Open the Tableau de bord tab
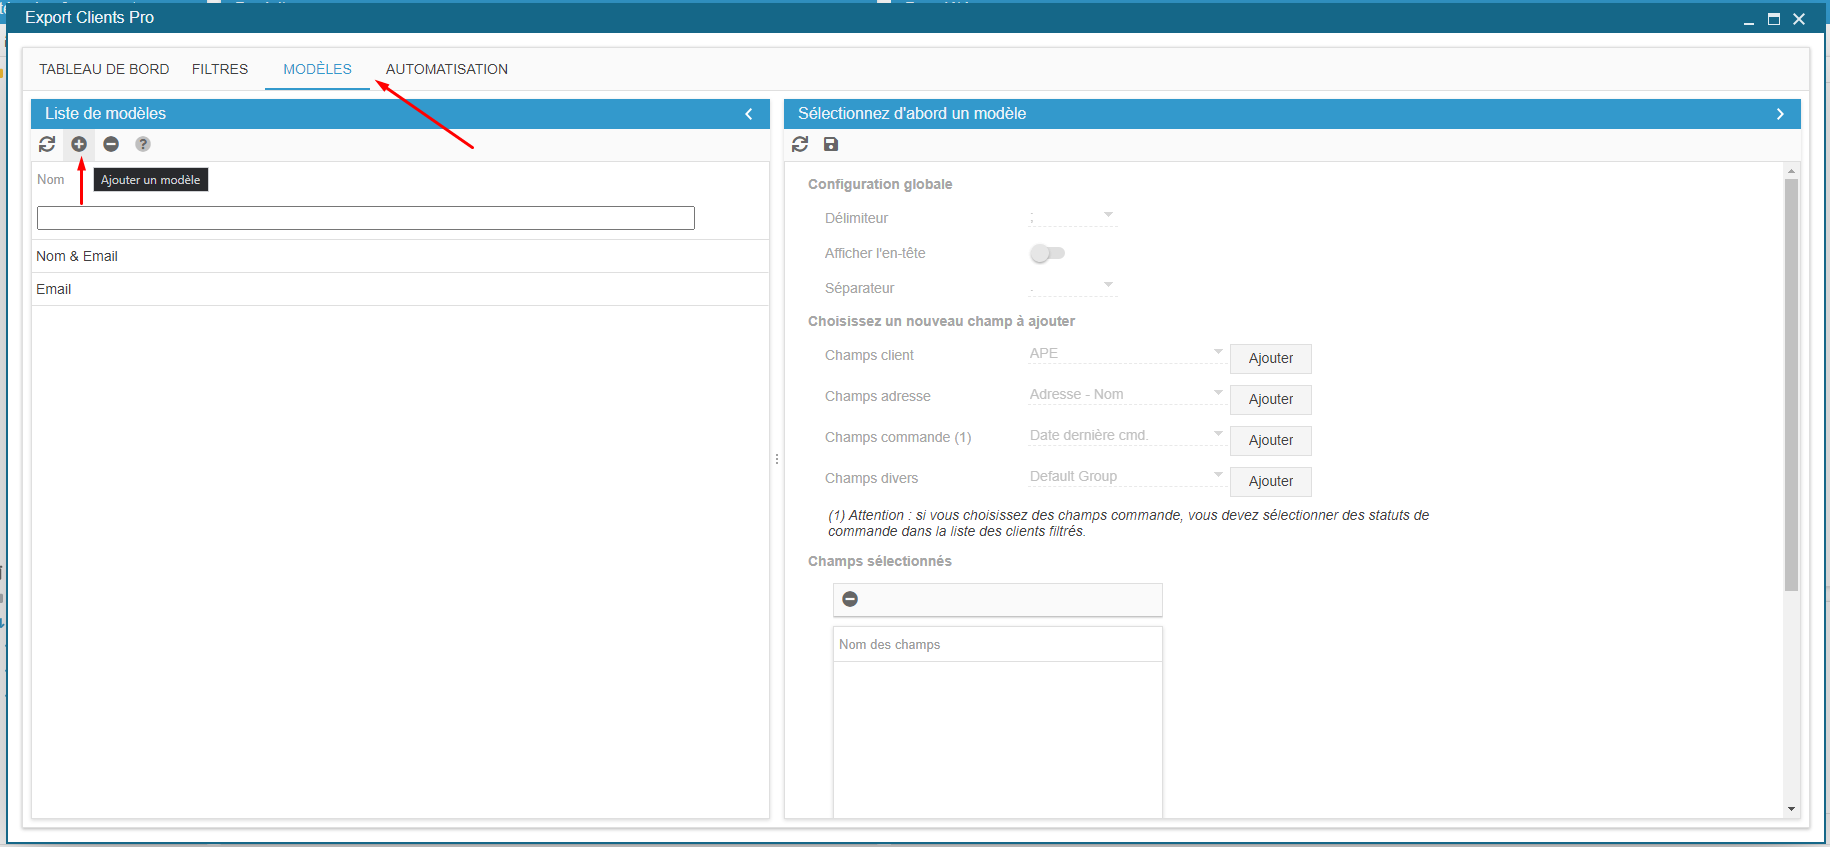1830x847 pixels. (x=104, y=69)
